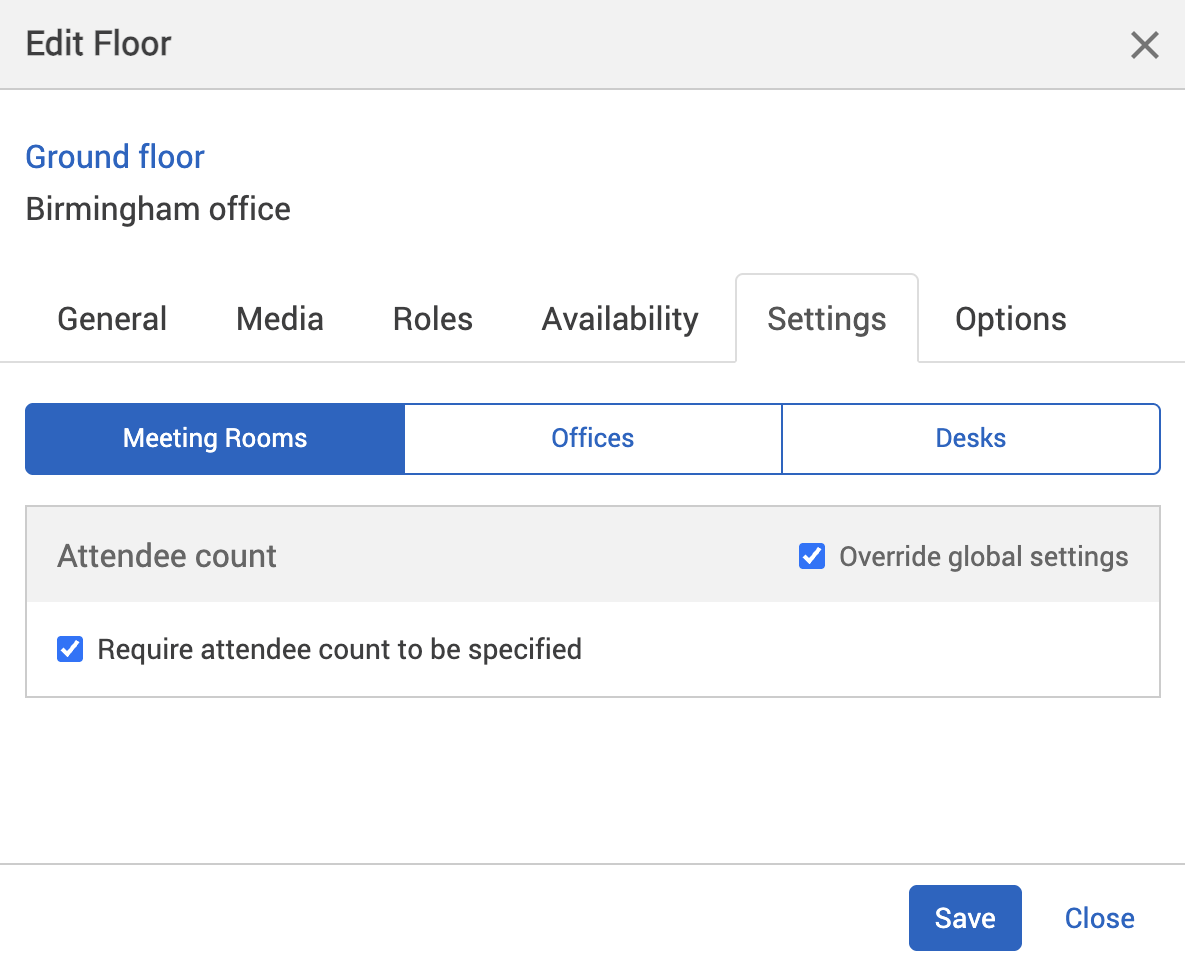Toggle the Override global settings checkbox
The width and height of the screenshot is (1185, 967).
(x=811, y=556)
